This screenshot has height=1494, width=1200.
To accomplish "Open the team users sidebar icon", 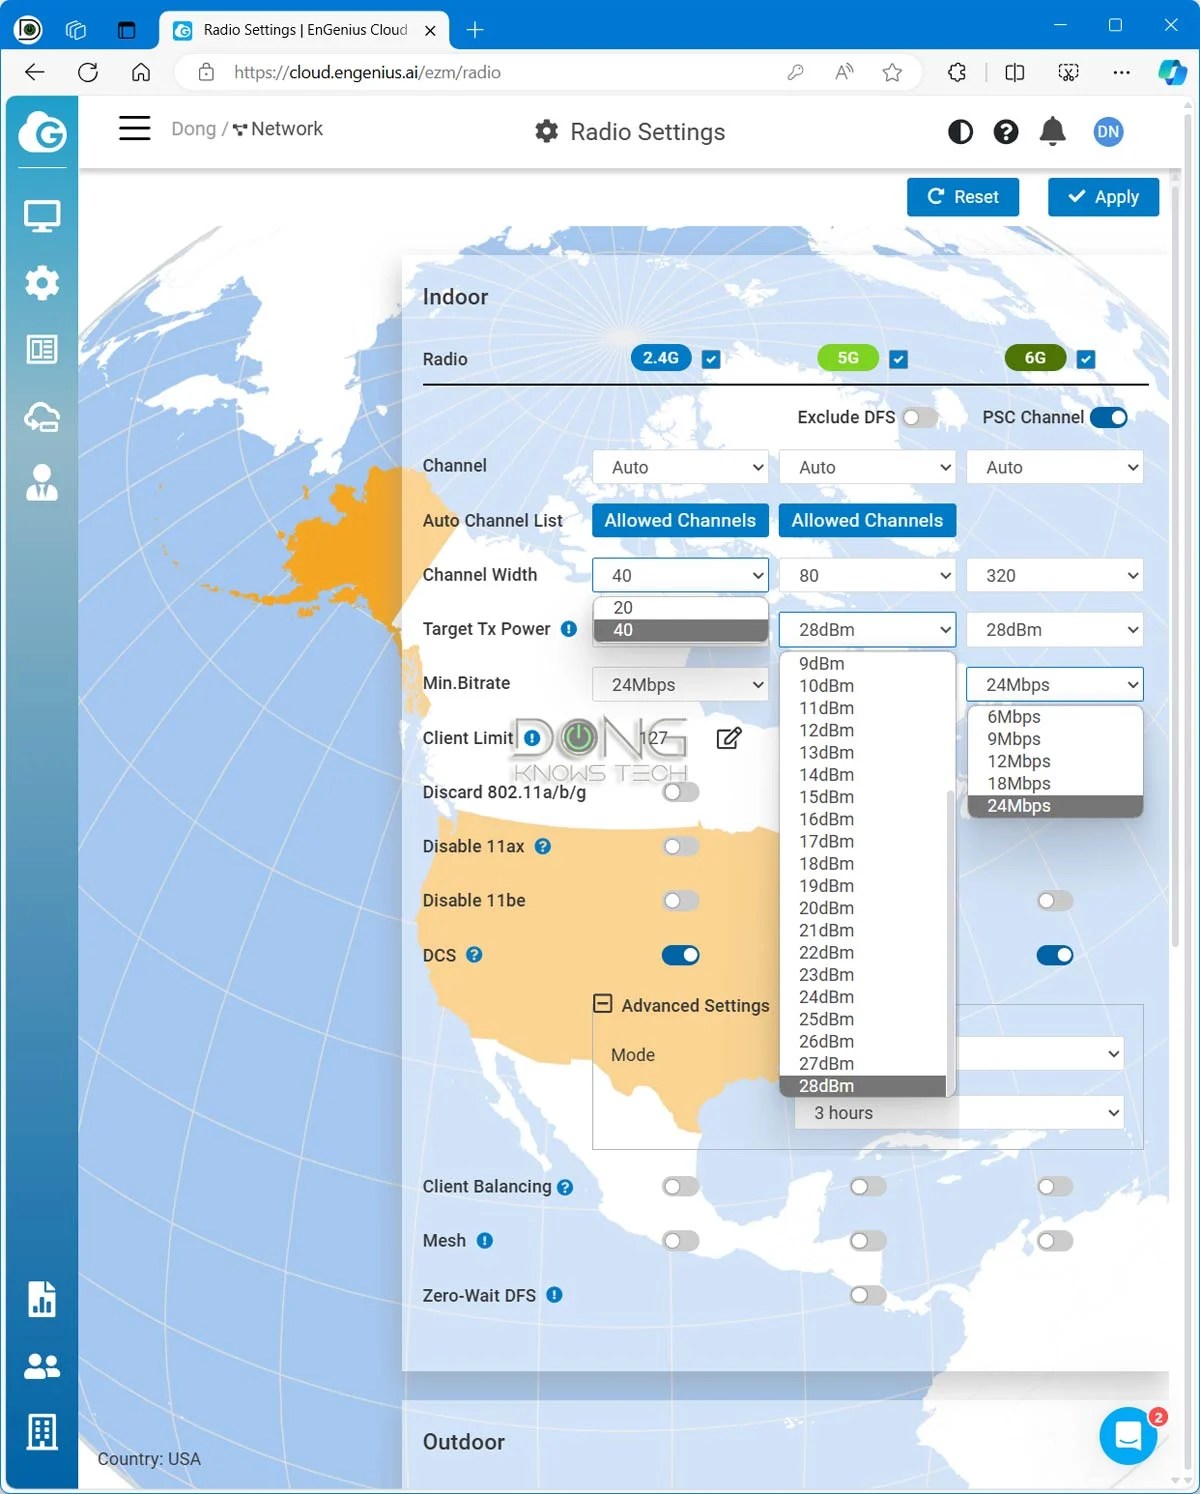I will coord(42,1366).
